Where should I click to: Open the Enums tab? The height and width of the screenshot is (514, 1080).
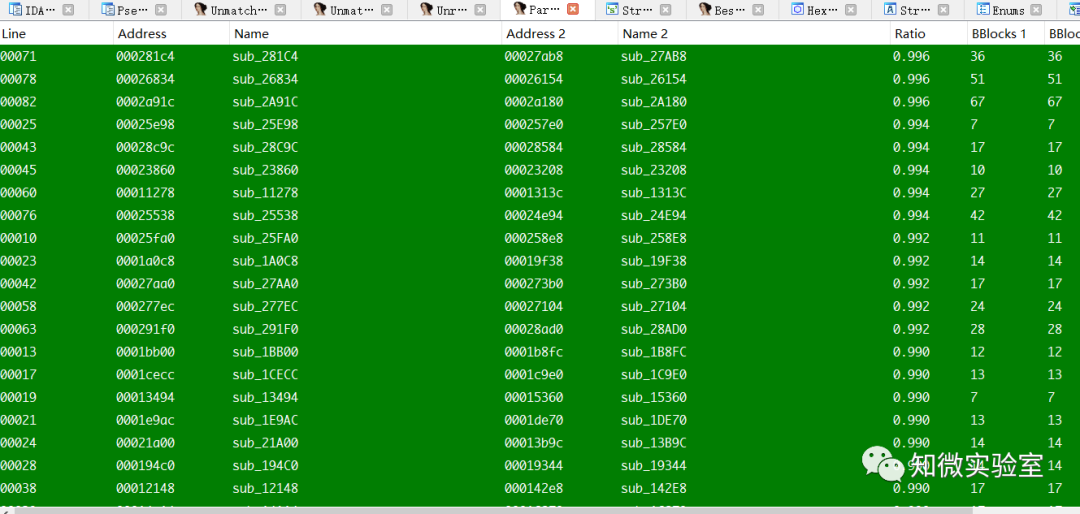click(1008, 10)
